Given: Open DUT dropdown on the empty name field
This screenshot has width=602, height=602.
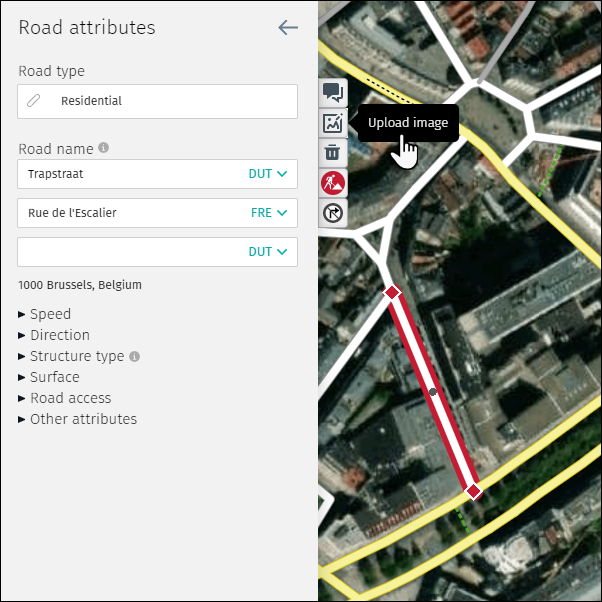Looking at the screenshot, I should pos(268,252).
